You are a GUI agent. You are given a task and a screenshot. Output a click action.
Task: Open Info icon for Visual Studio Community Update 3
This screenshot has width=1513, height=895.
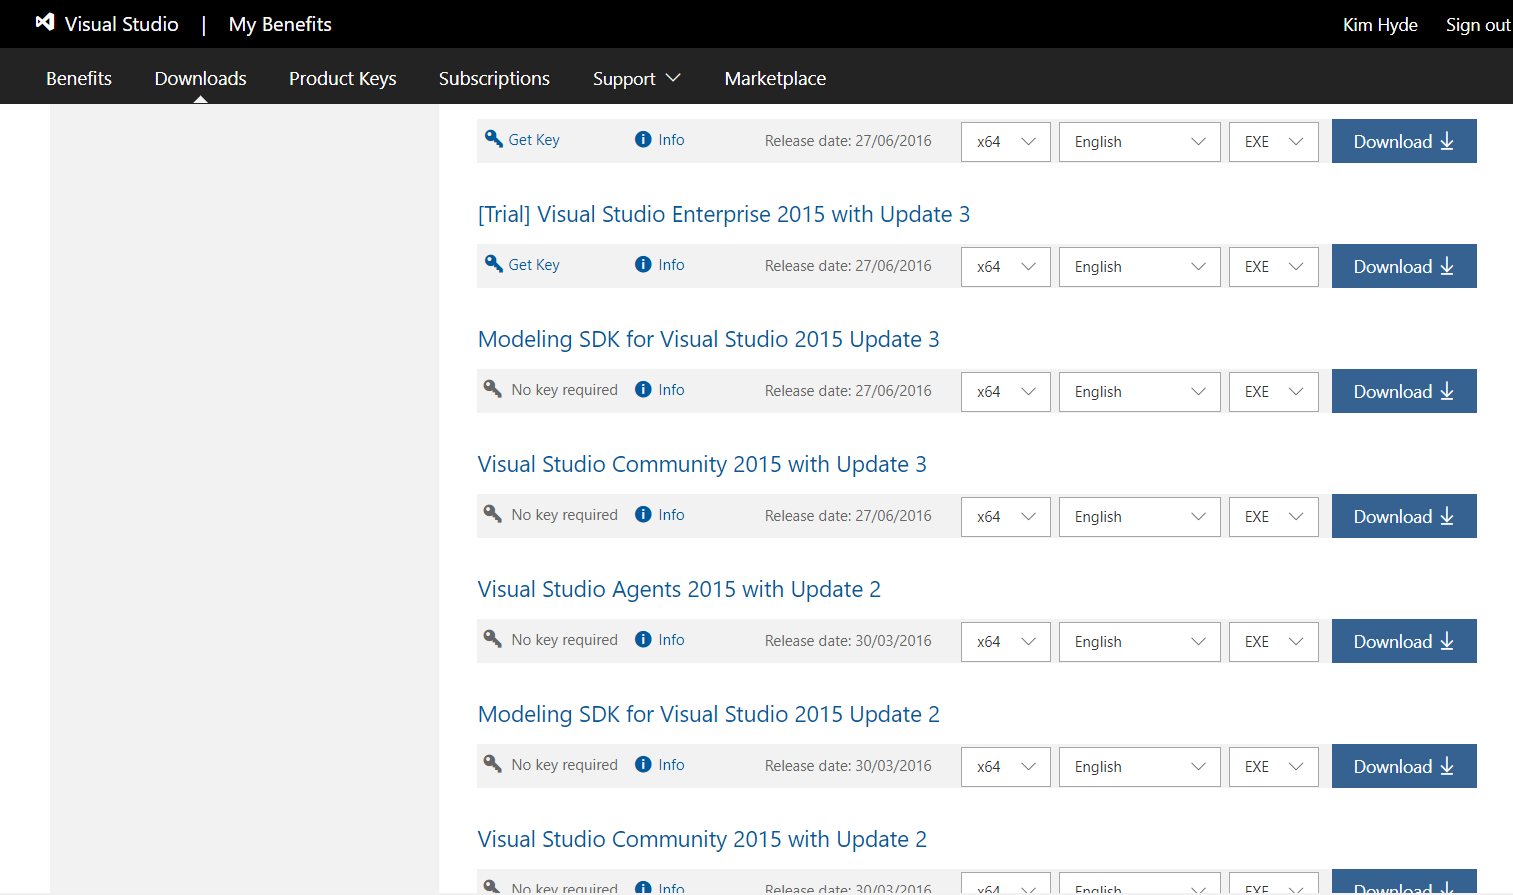(643, 515)
